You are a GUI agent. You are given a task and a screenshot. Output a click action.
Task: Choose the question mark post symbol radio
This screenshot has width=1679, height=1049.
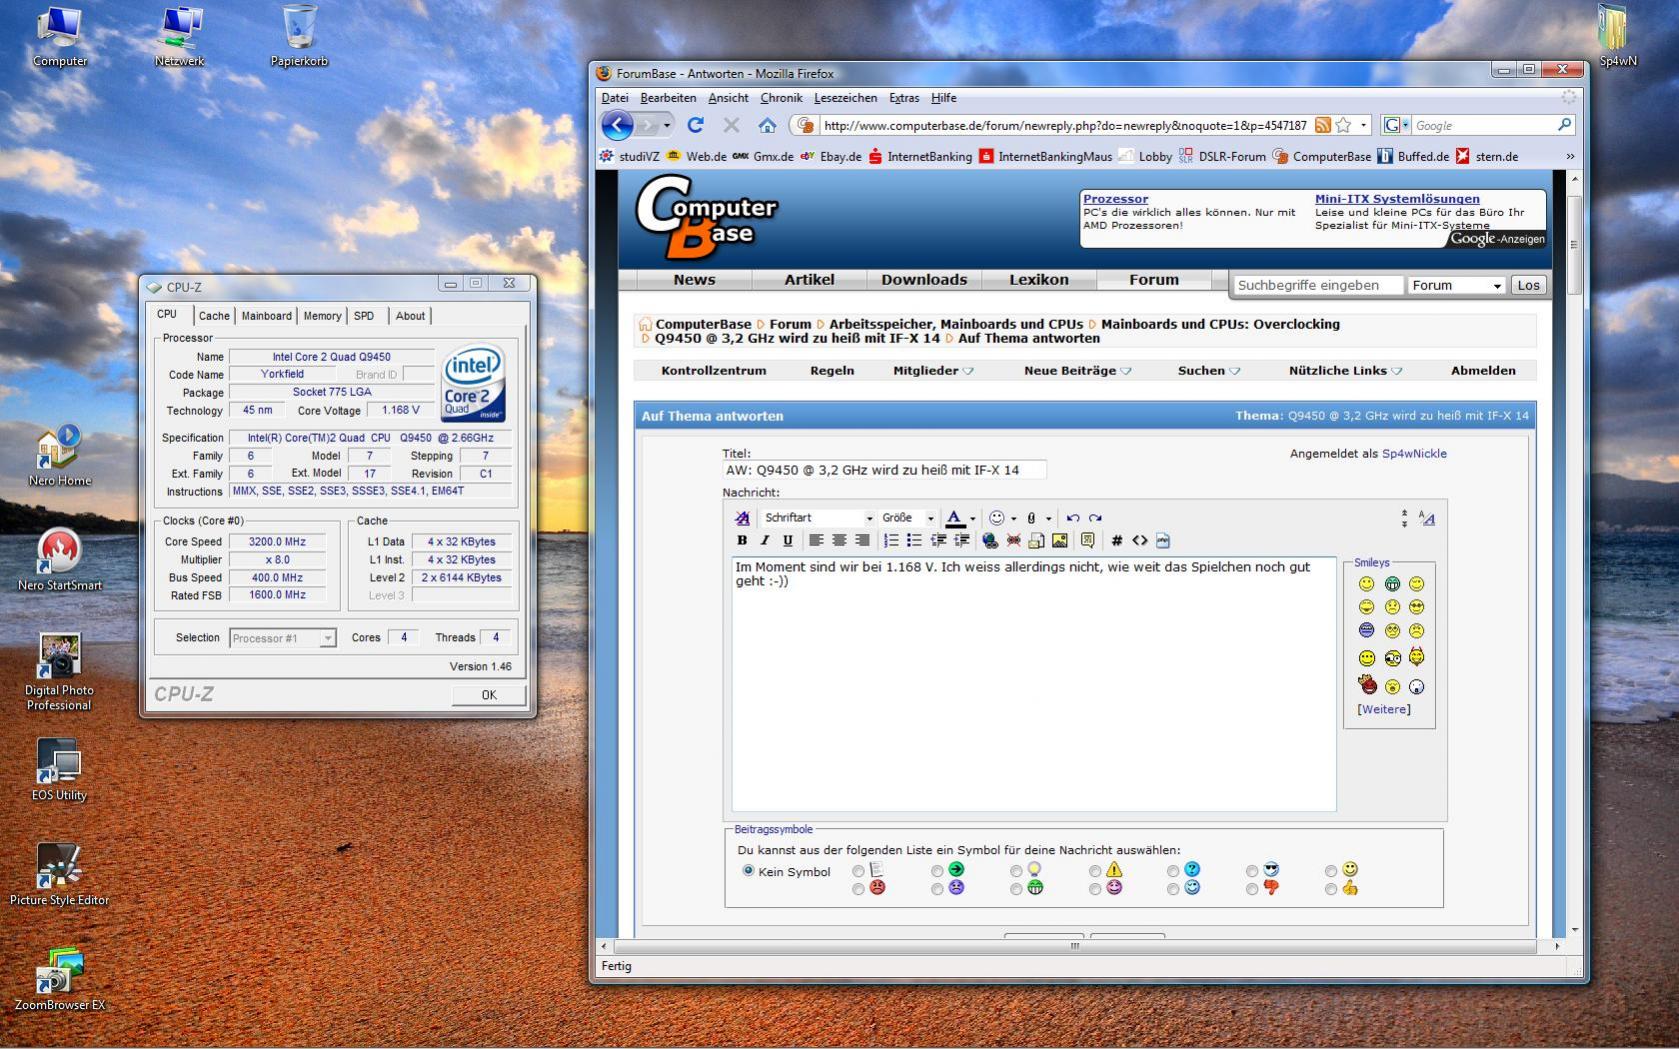1173,871
